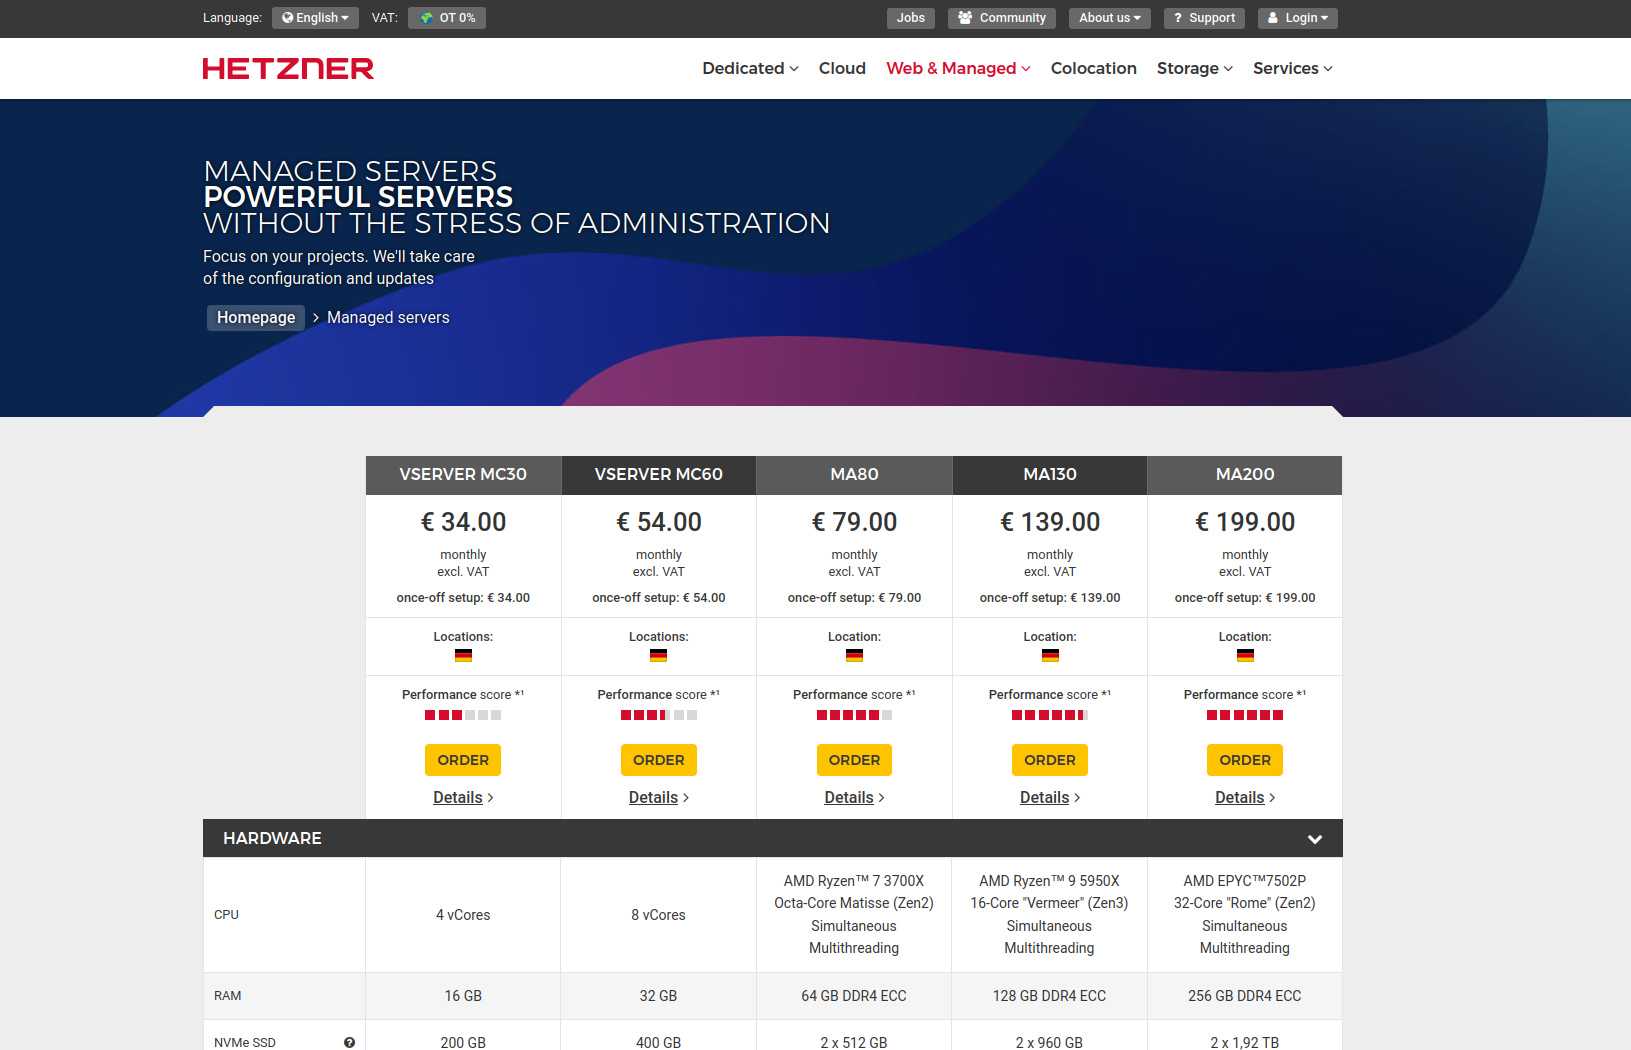
Task: Expand the About us dropdown
Action: click(x=1108, y=17)
